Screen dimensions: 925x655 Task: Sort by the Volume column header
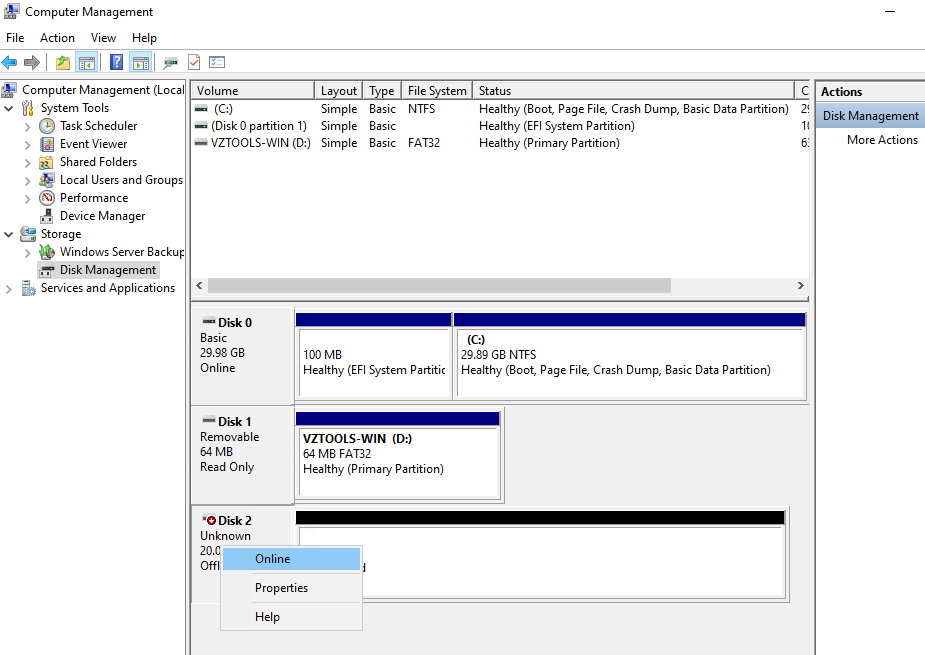252,91
